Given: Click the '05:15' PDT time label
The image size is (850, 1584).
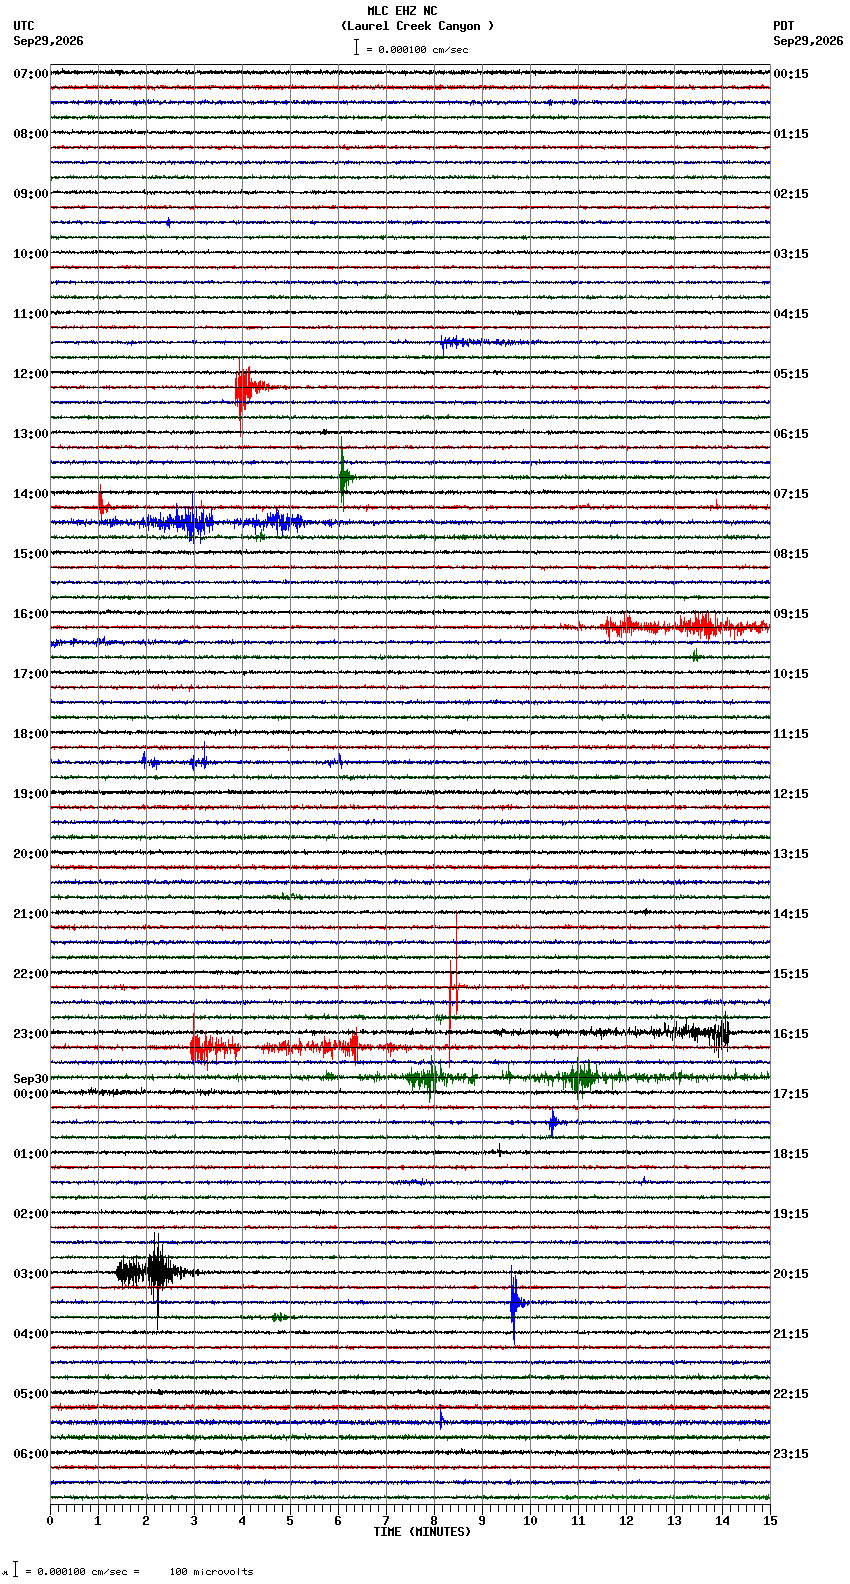Looking at the screenshot, I should coord(791,374).
